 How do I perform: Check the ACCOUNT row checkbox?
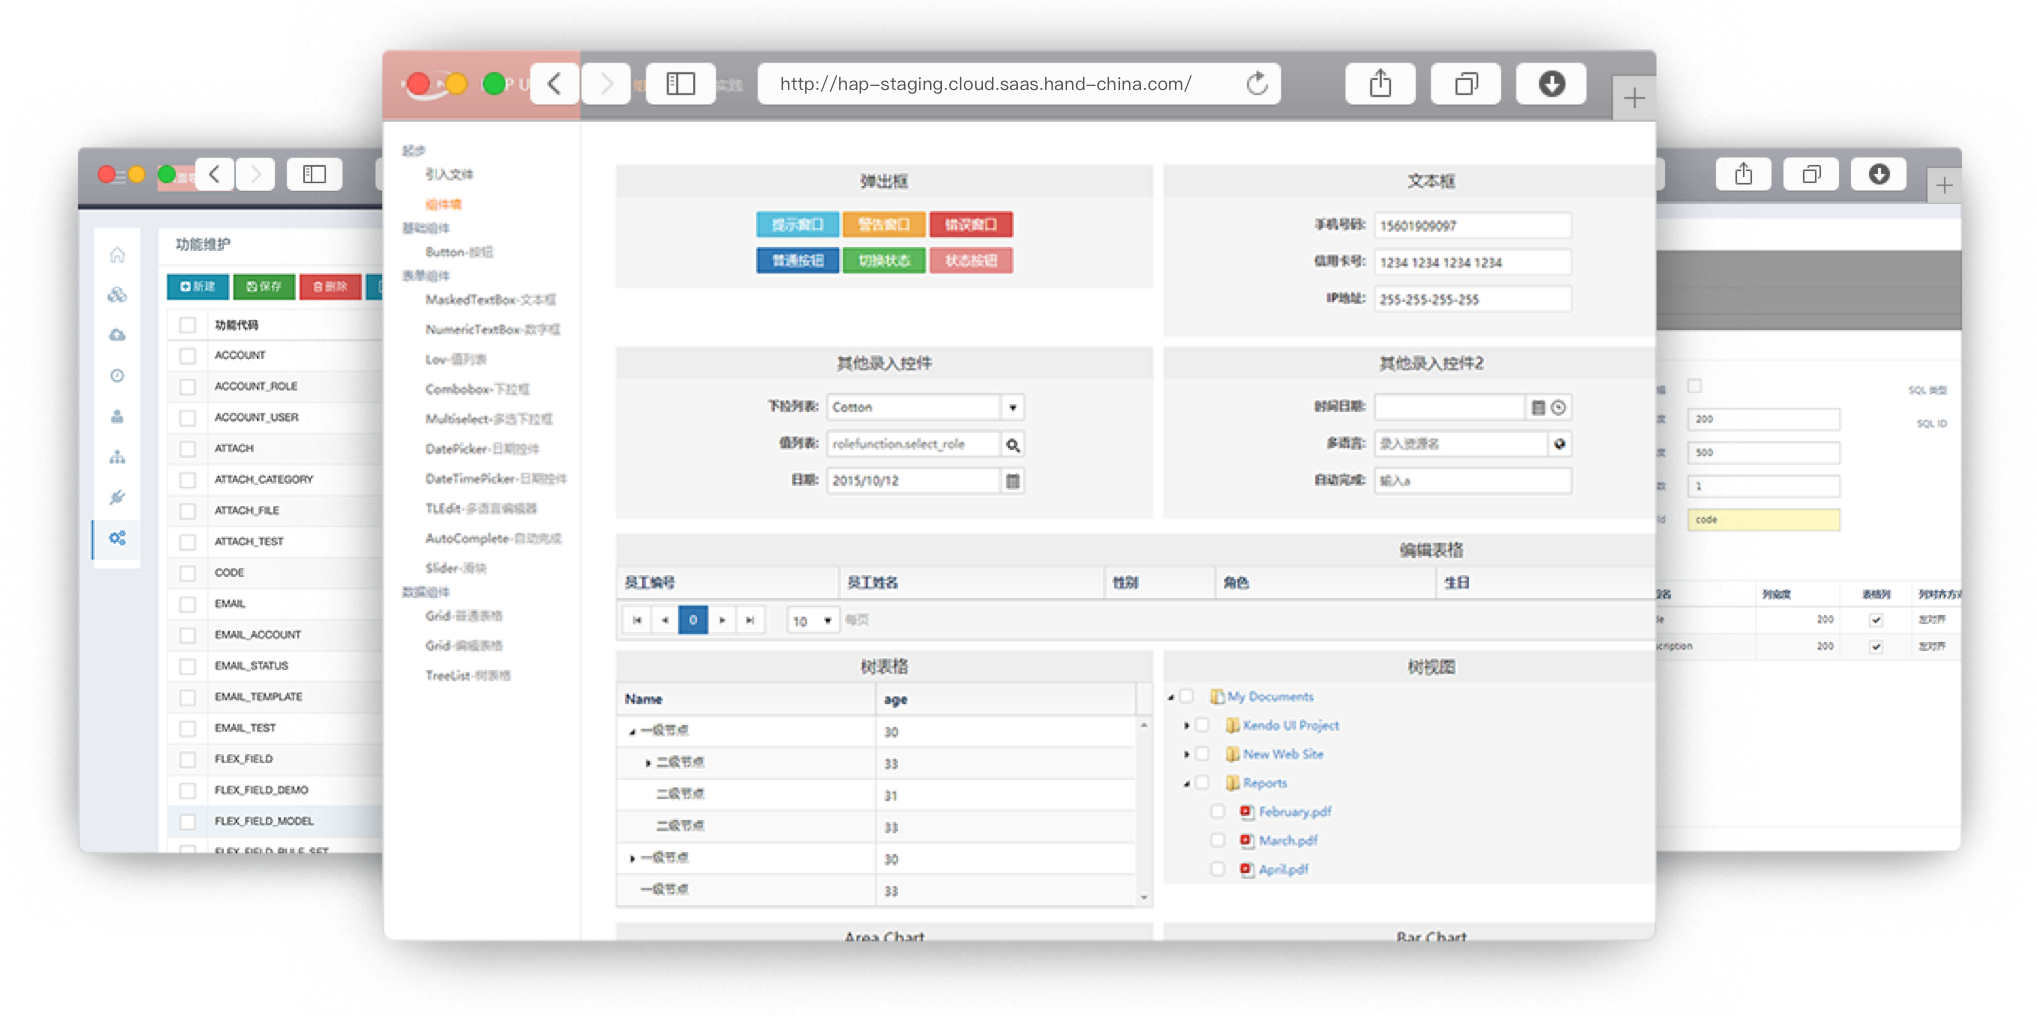(187, 356)
